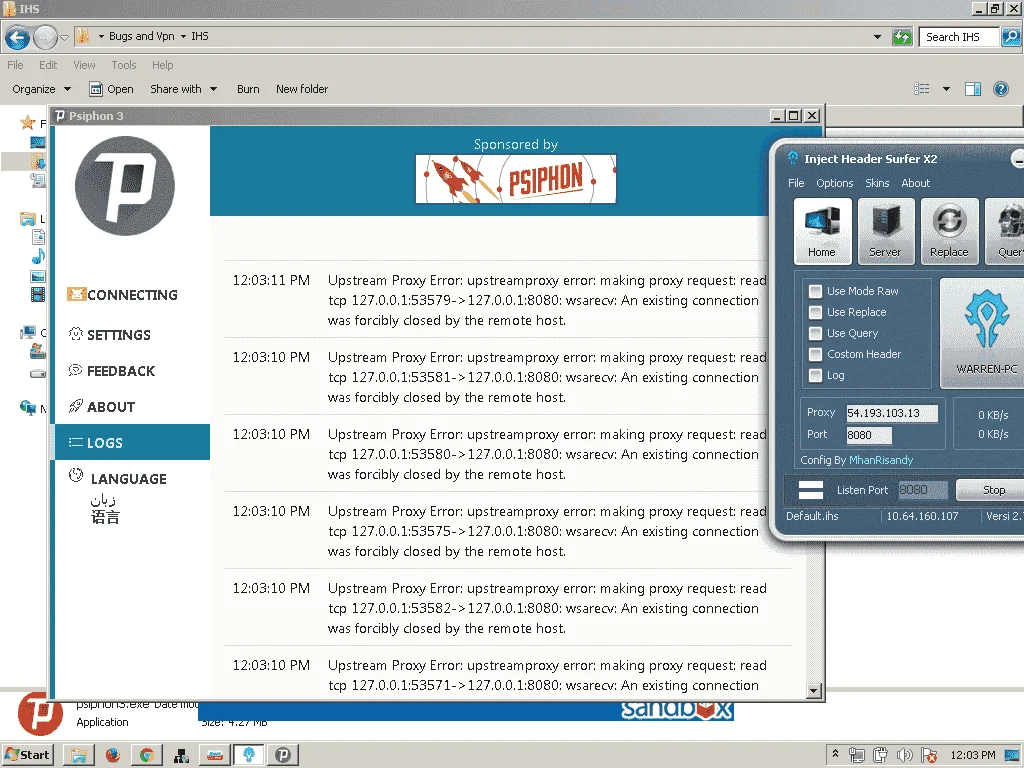Enable Use Query checkbox
The image size is (1024, 768).
(815, 333)
